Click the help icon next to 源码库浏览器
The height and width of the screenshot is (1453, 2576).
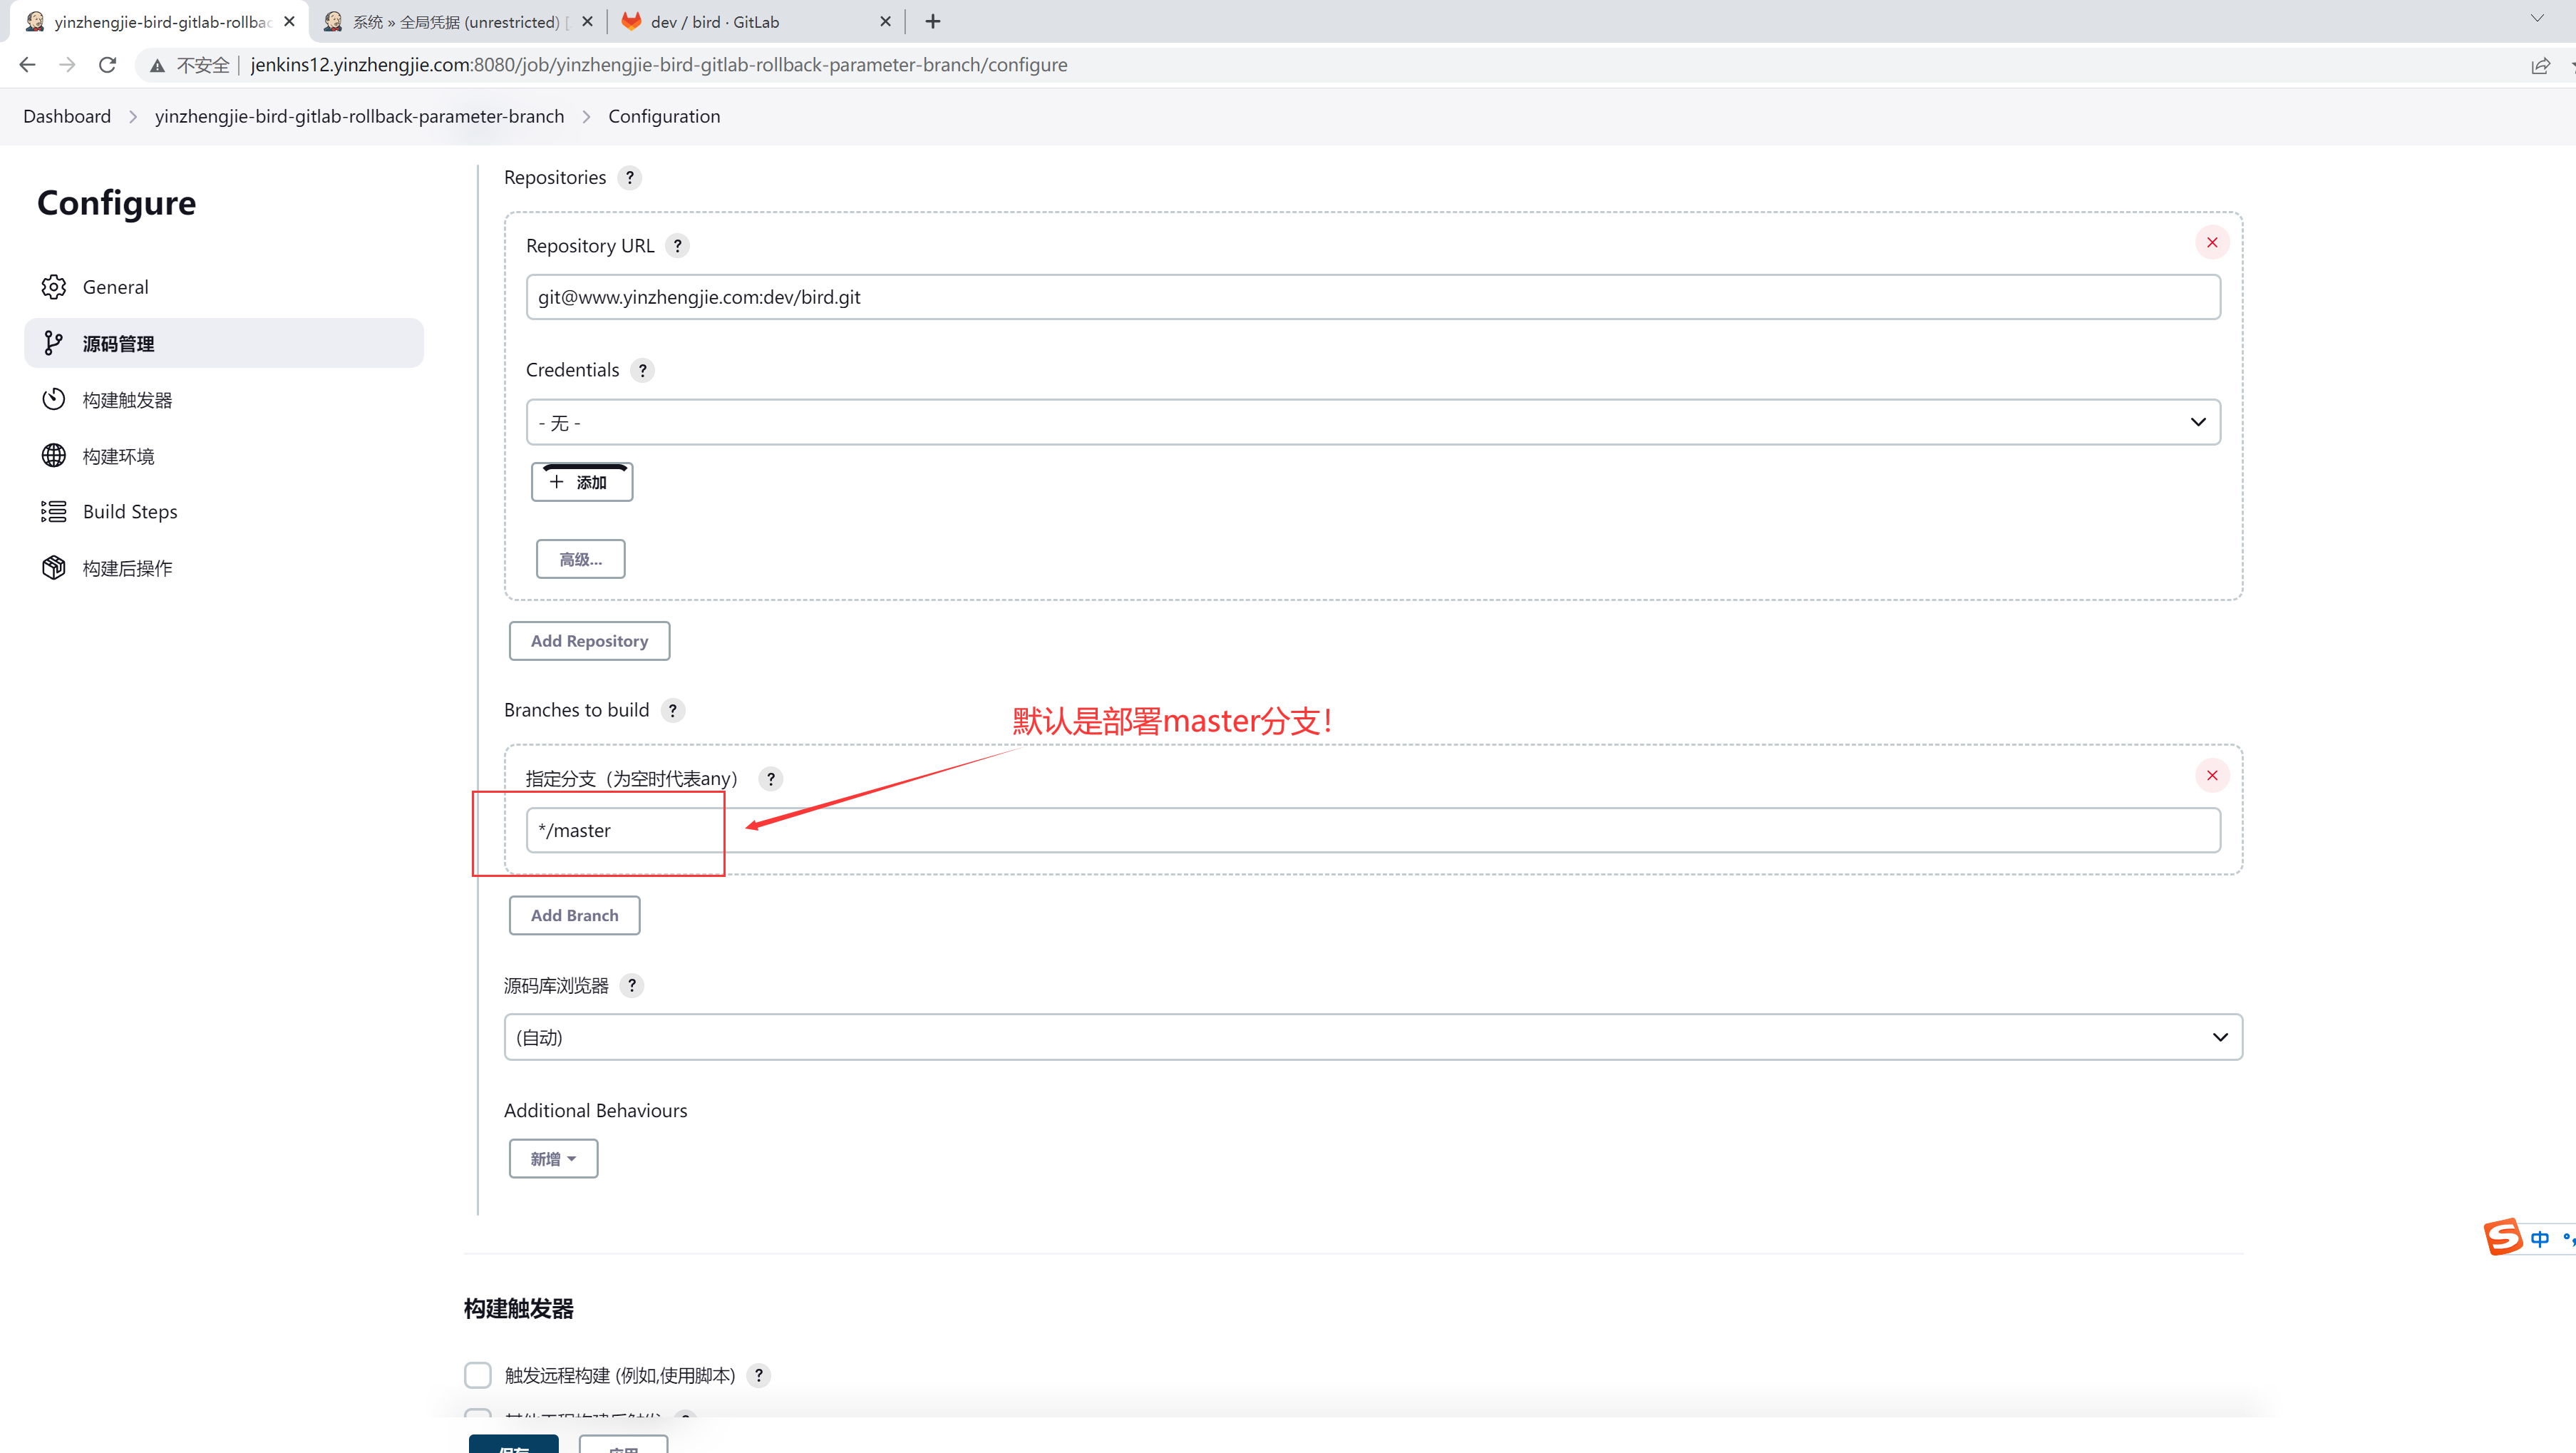tap(632, 986)
